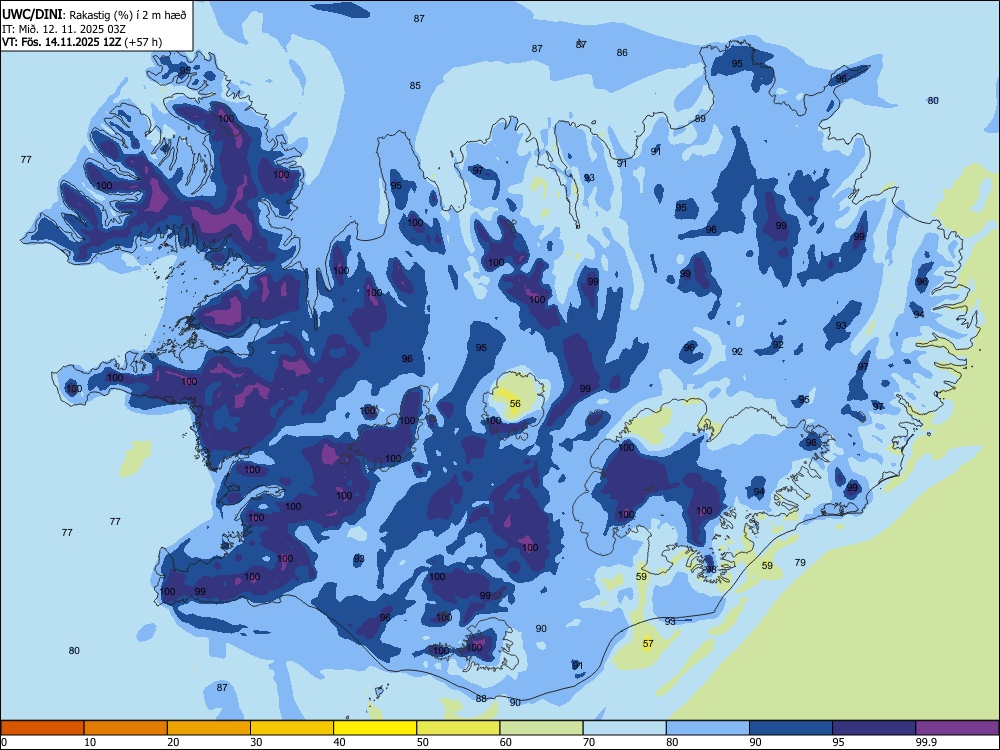Click the humidity value '89' on the map
The width and height of the screenshot is (1000, 750).
coord(700,119)
